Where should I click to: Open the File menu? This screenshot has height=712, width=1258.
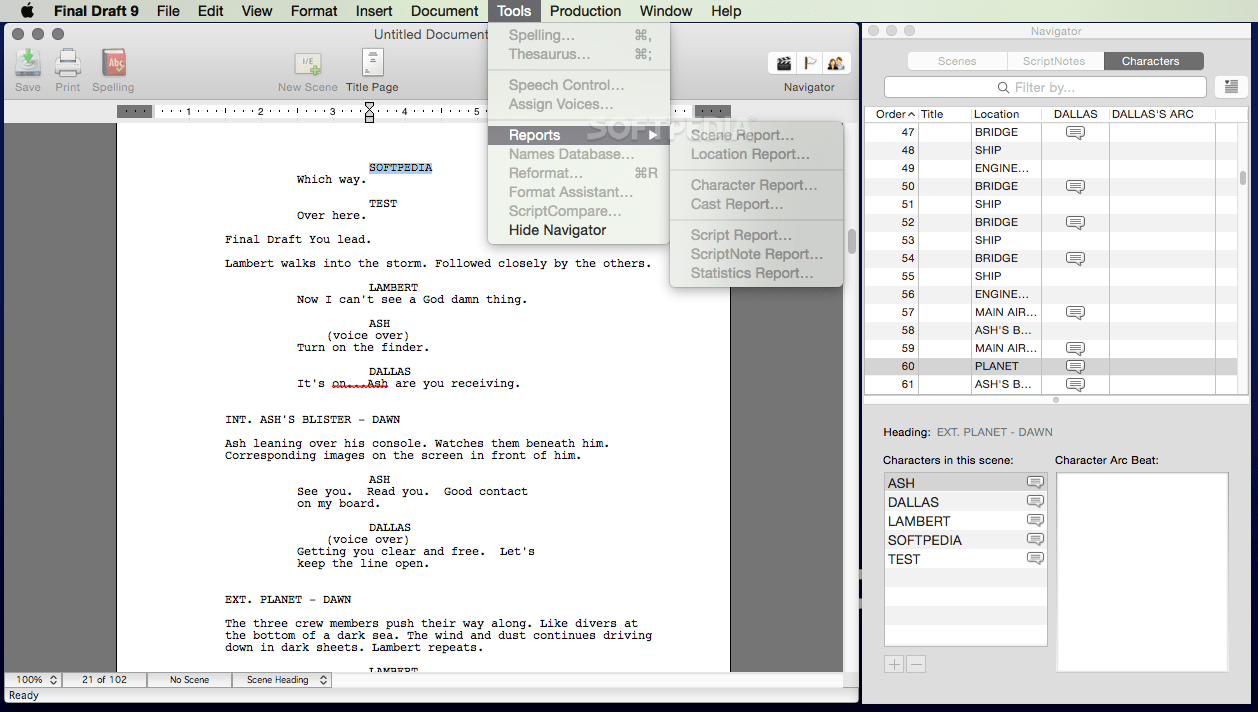point(168,11)
